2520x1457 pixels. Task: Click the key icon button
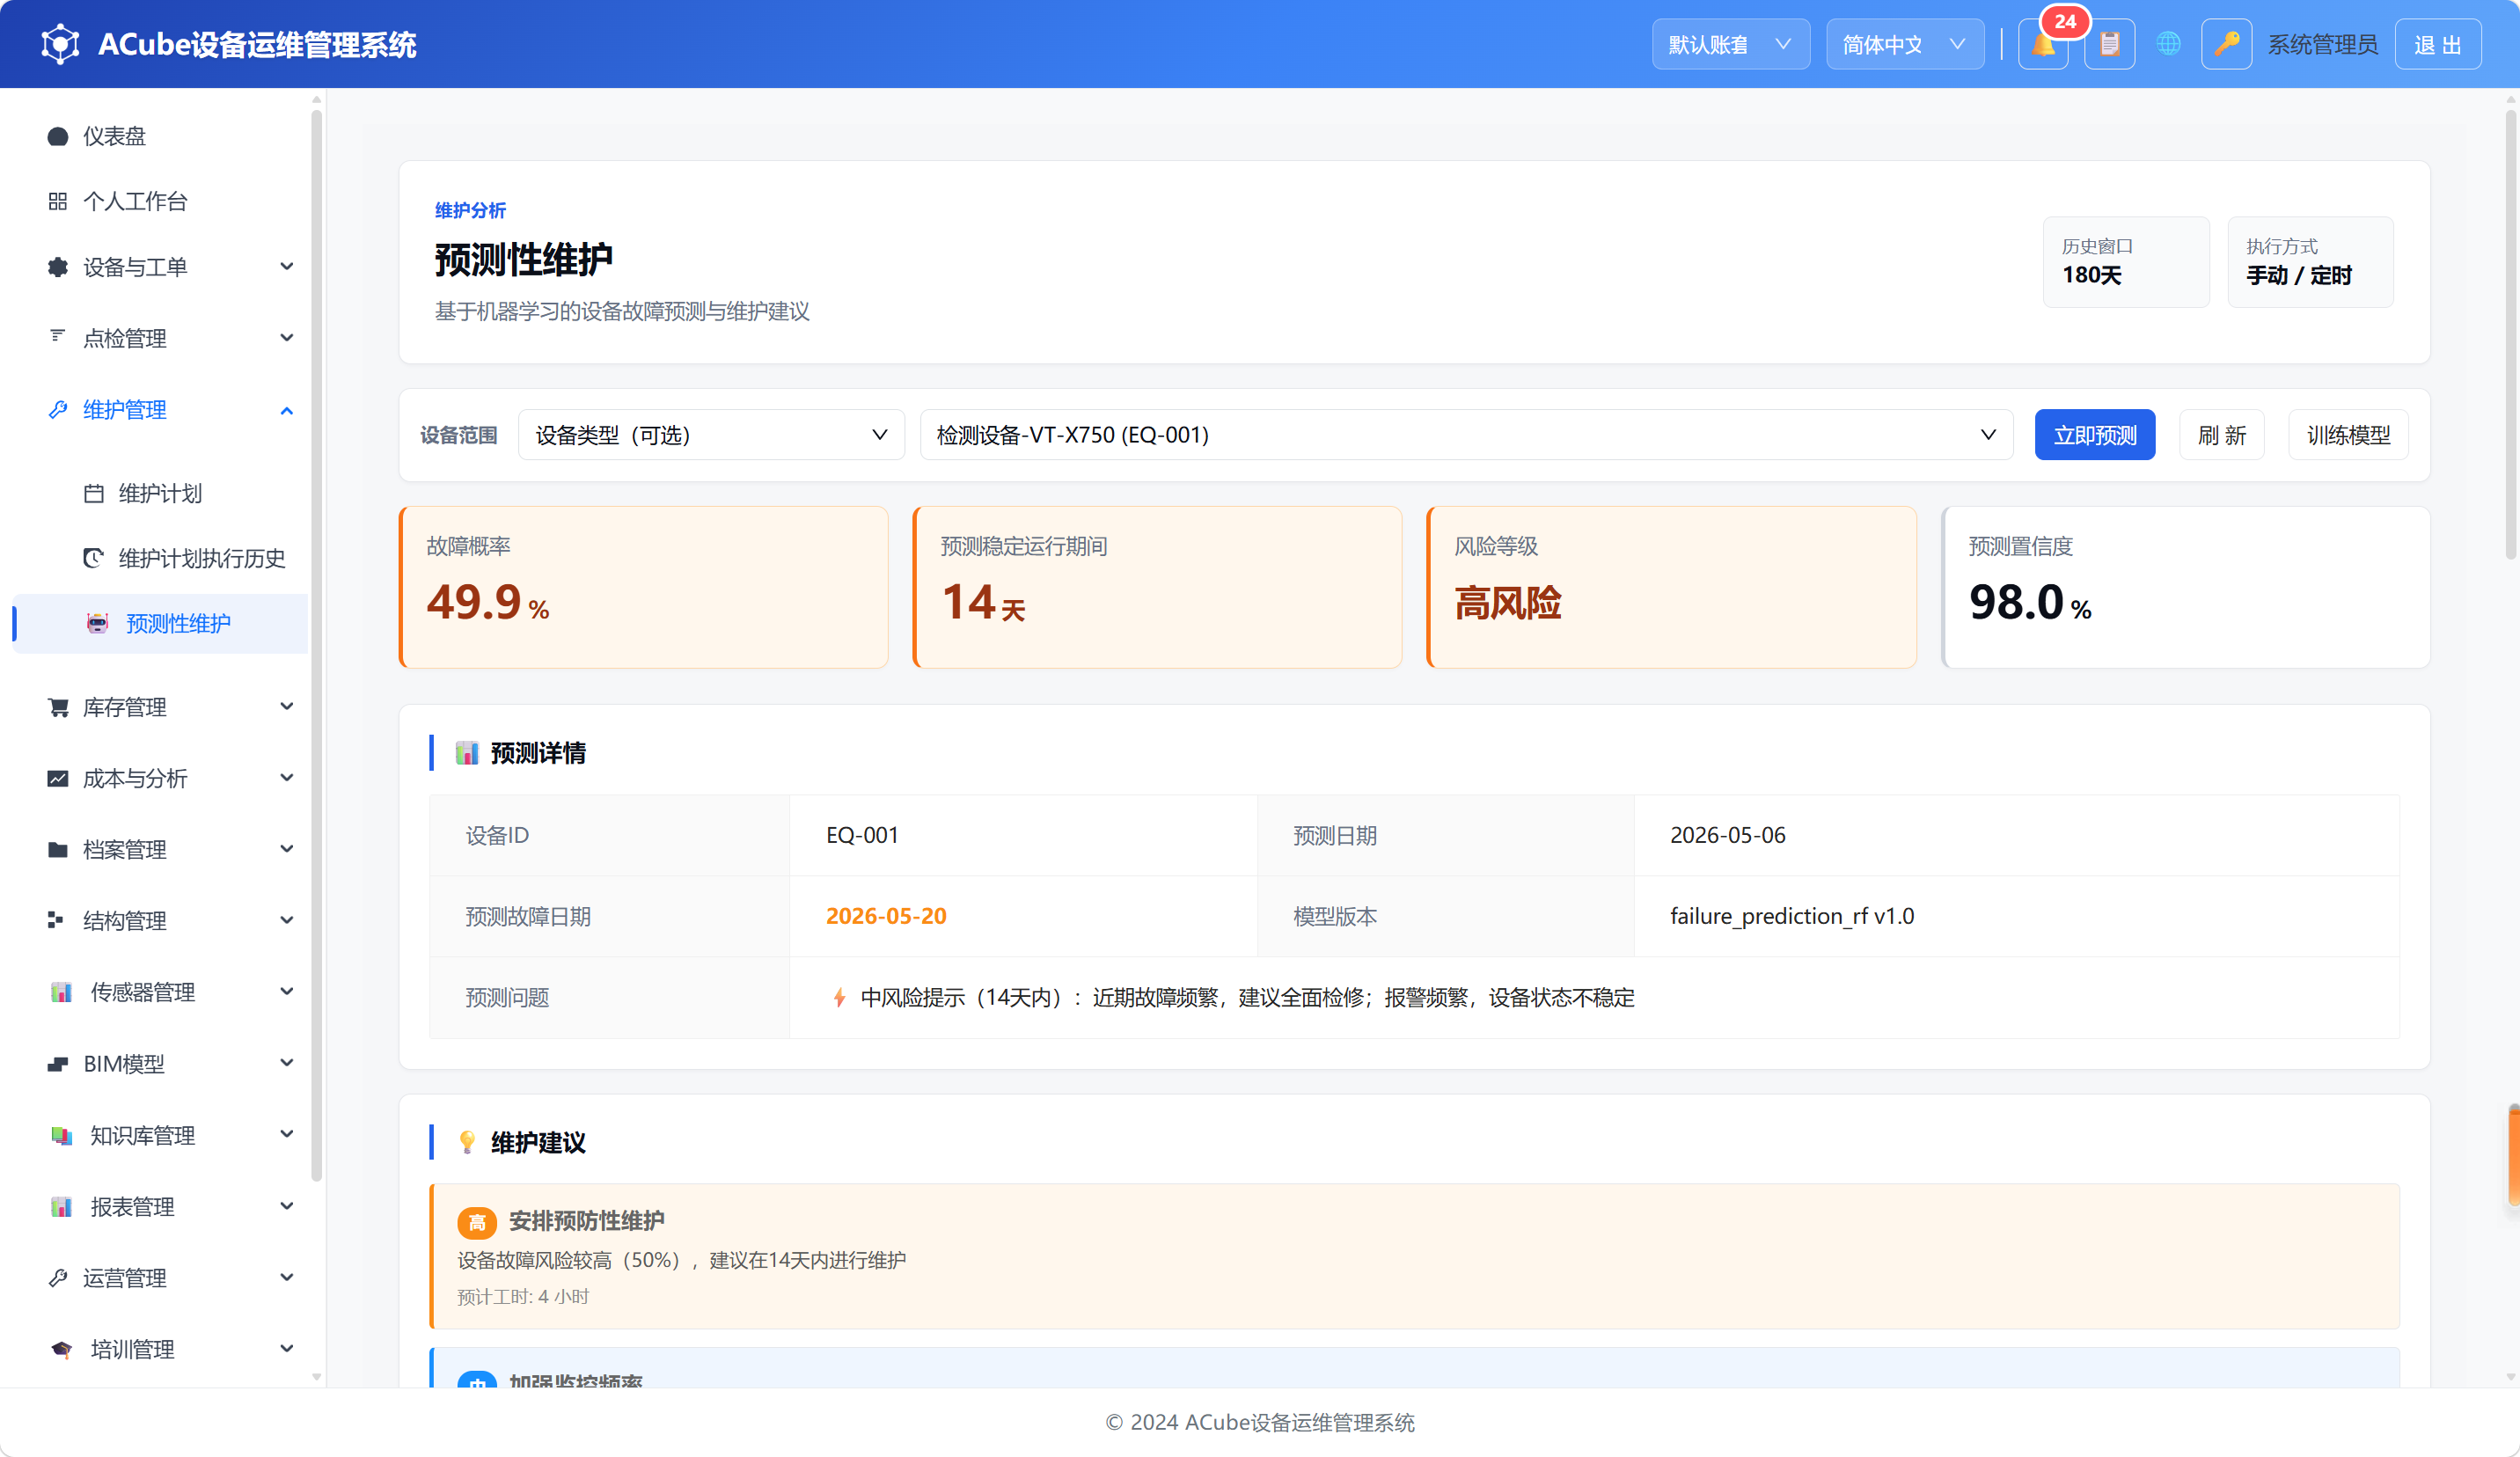point(2226,44)
